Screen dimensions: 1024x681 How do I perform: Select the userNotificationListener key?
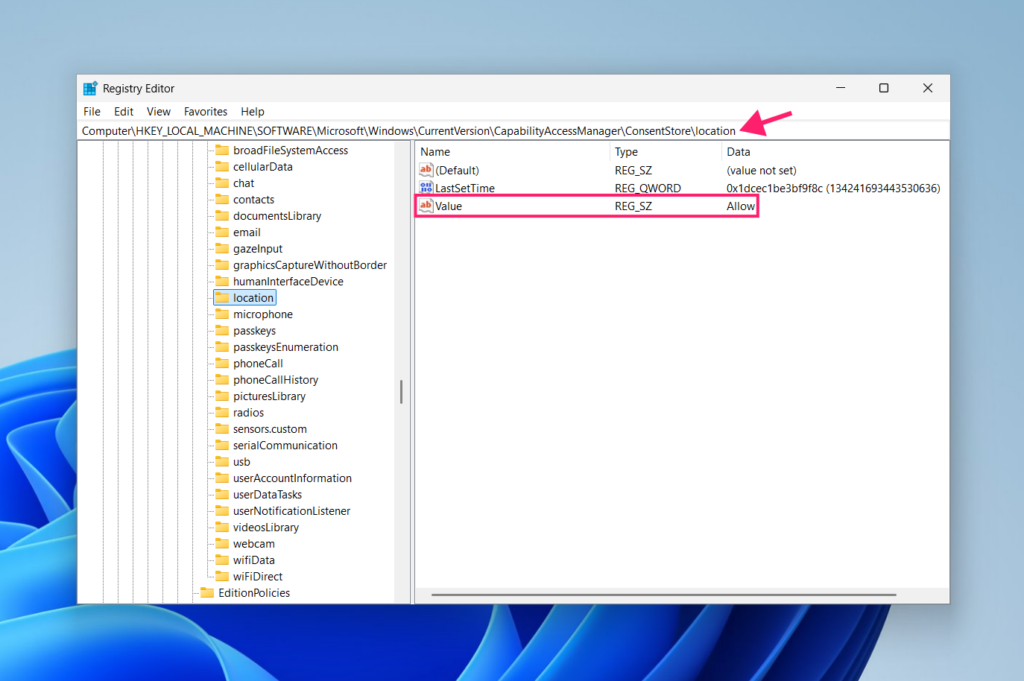click(291, 511)
